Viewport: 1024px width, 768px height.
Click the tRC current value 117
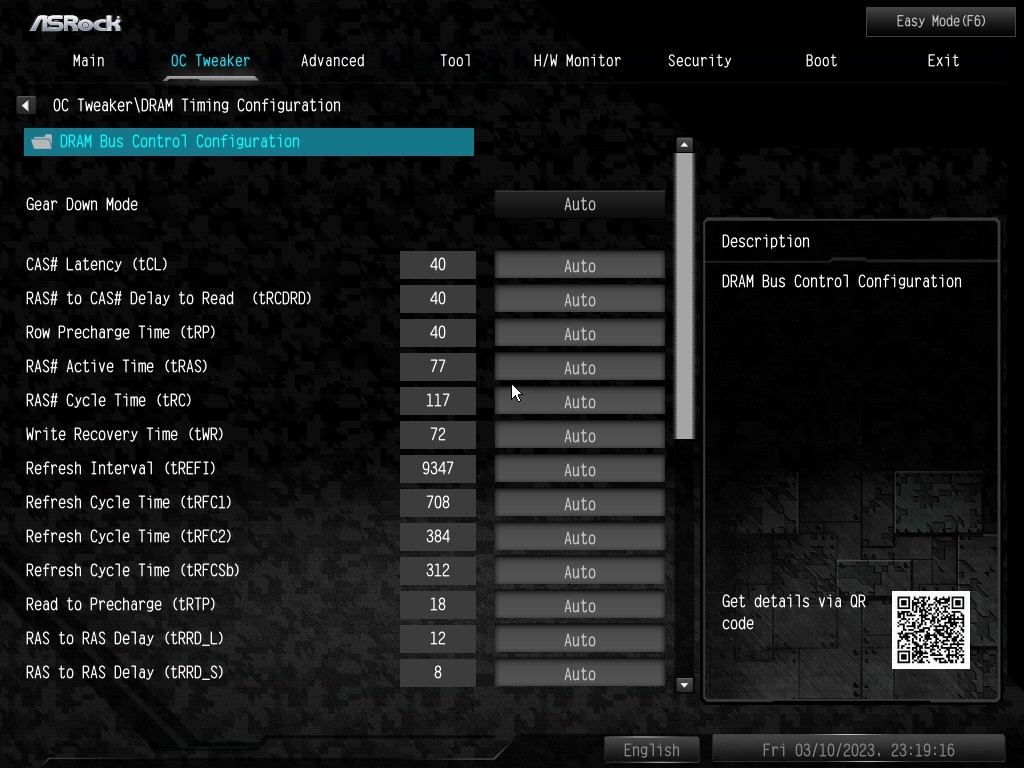tap(438, 400)
